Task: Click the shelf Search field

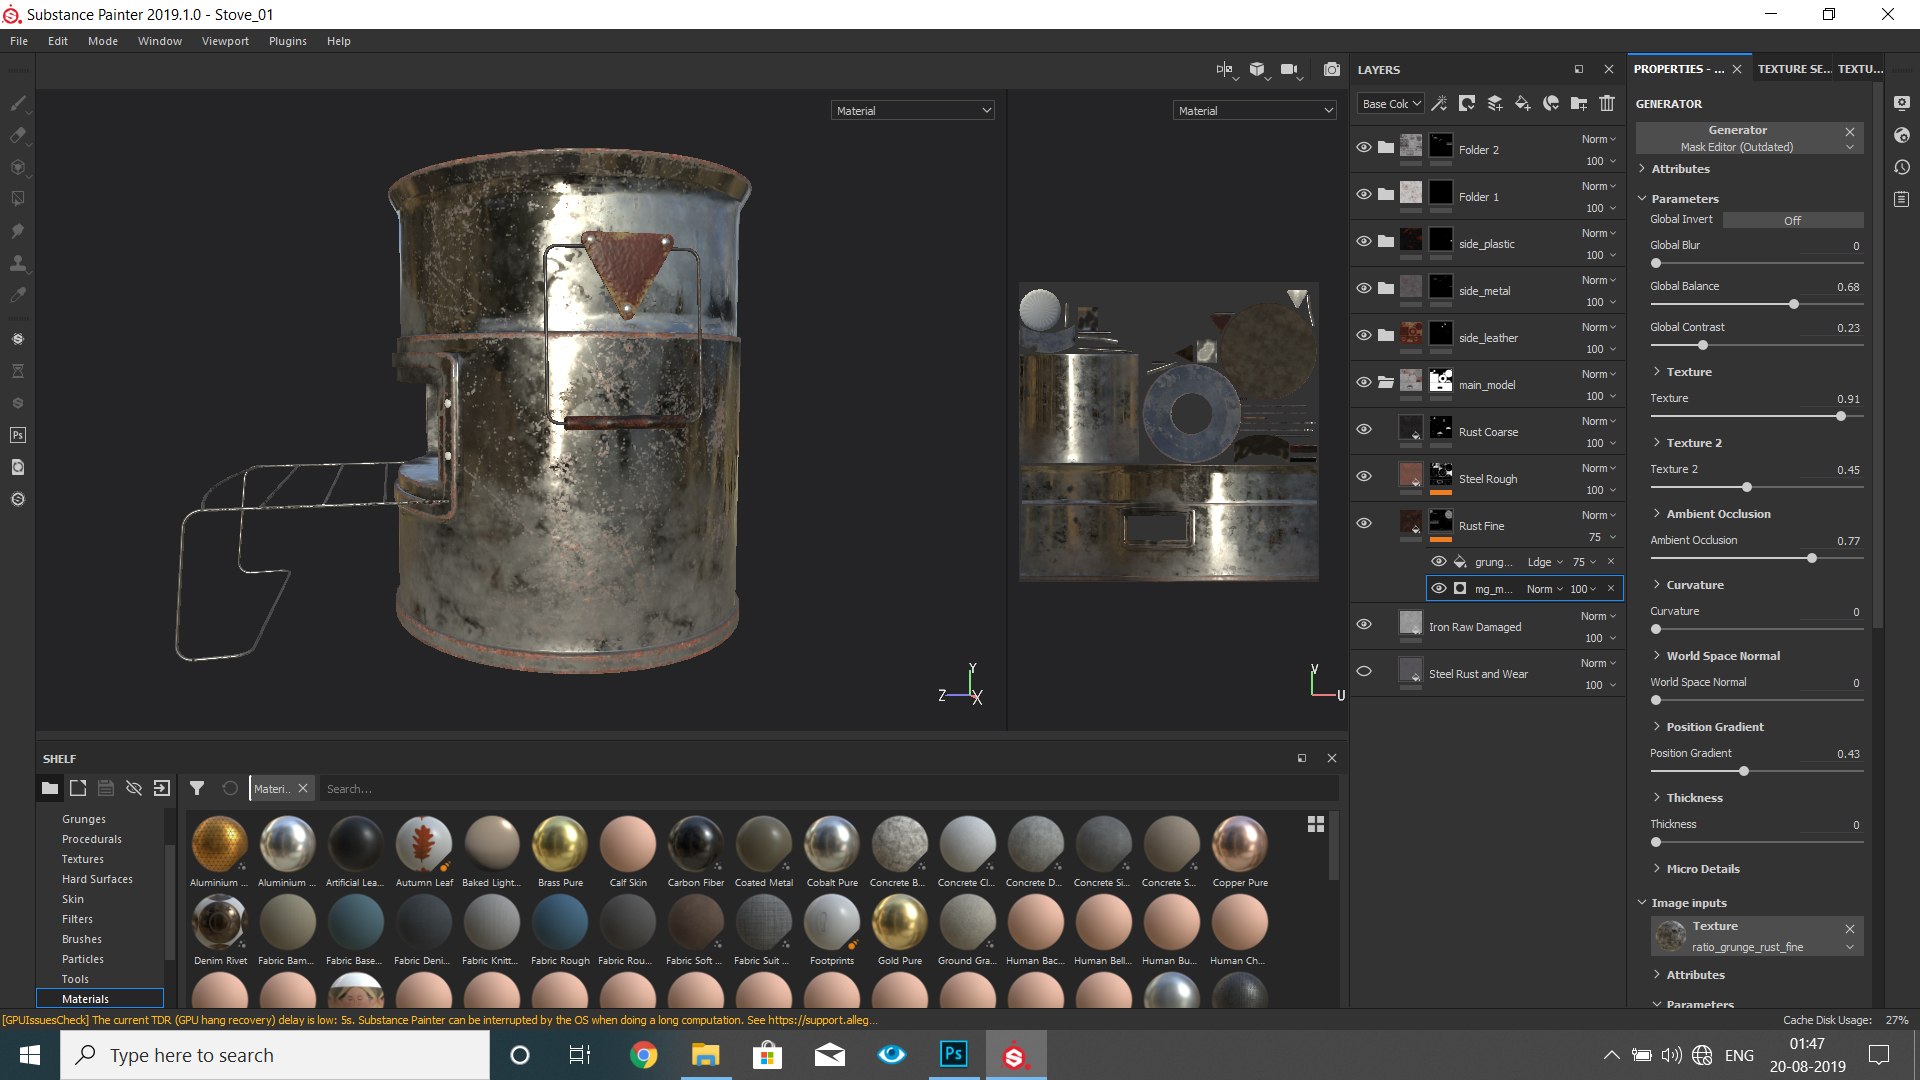Action: (828, 789)
